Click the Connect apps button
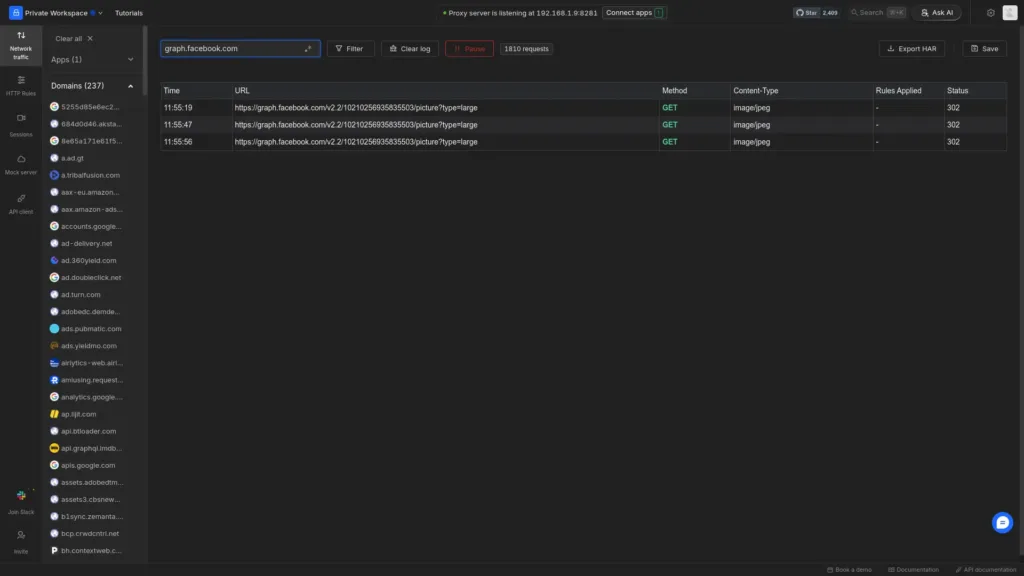1024x576 pixels. [634, 12]
